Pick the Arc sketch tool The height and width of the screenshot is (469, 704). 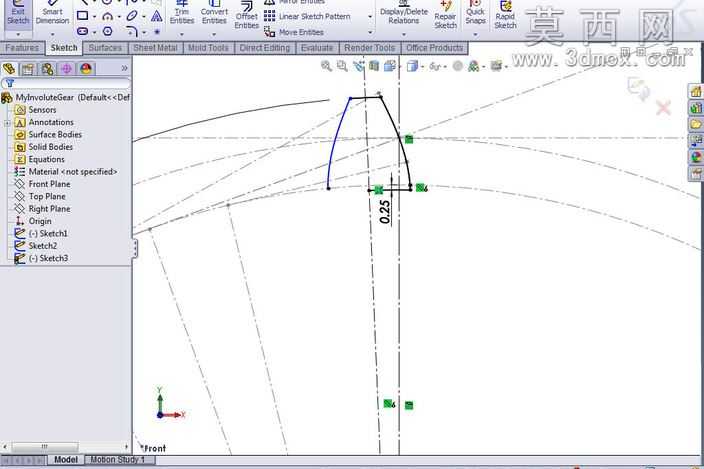click(x=107, y=17)
